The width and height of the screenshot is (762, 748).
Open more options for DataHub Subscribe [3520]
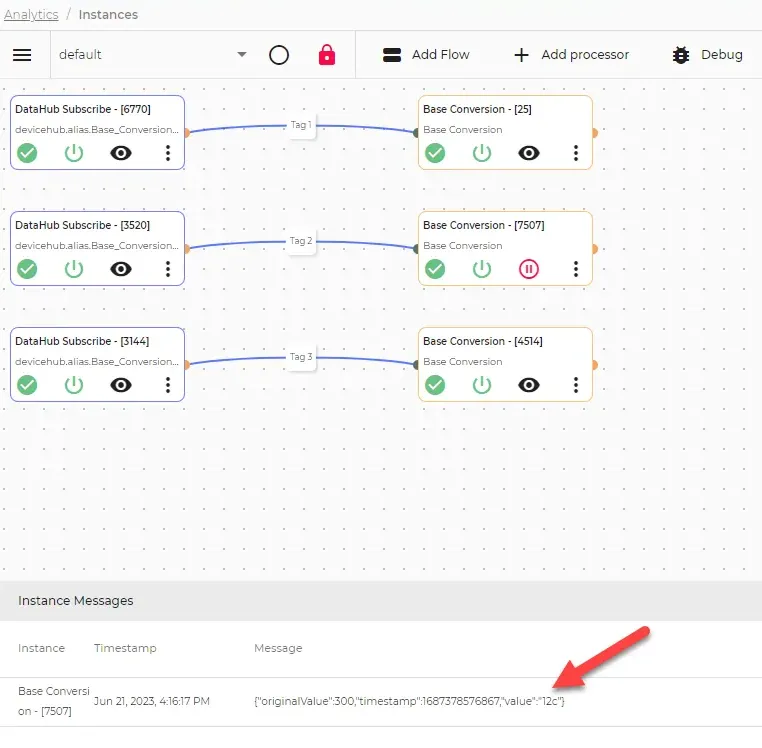(168, 269)
